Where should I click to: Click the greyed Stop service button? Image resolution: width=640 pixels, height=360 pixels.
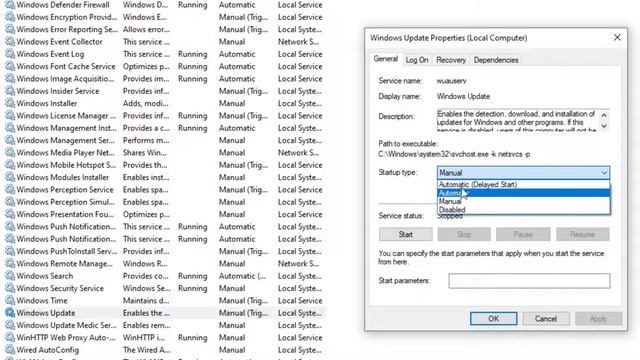[x=464, y=234]
